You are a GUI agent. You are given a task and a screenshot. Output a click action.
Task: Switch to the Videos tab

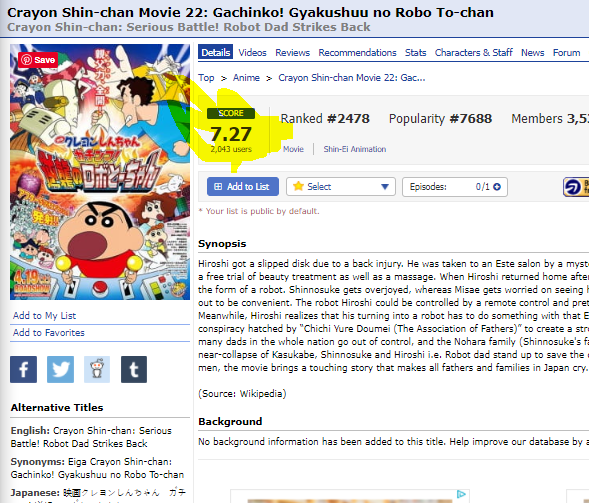tap(252, 53)
